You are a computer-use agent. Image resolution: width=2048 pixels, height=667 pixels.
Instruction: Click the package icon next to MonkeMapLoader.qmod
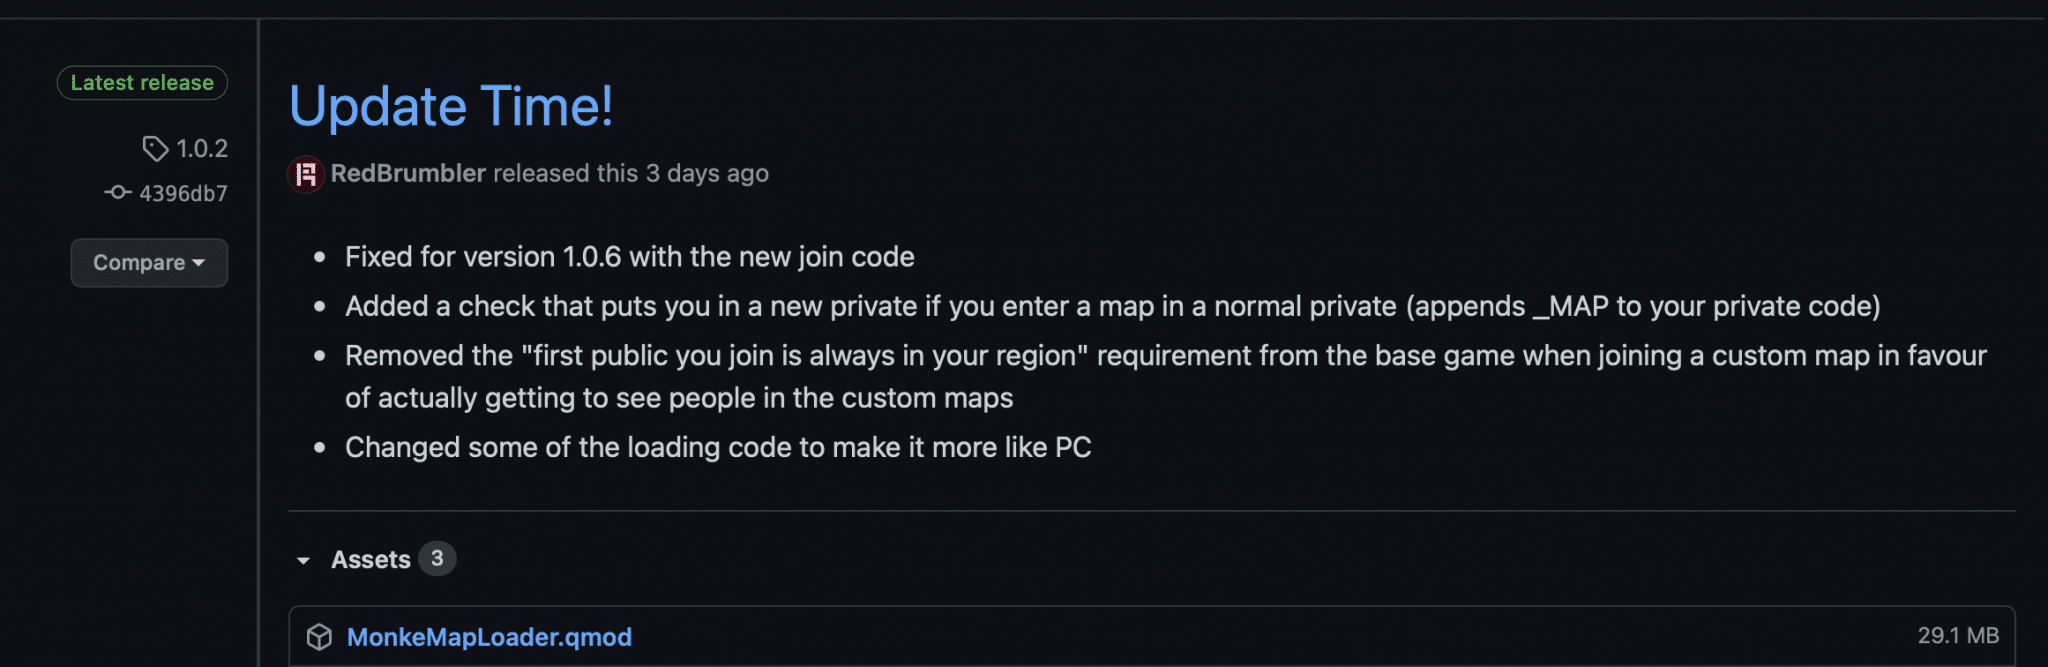[x=318, y=636]
